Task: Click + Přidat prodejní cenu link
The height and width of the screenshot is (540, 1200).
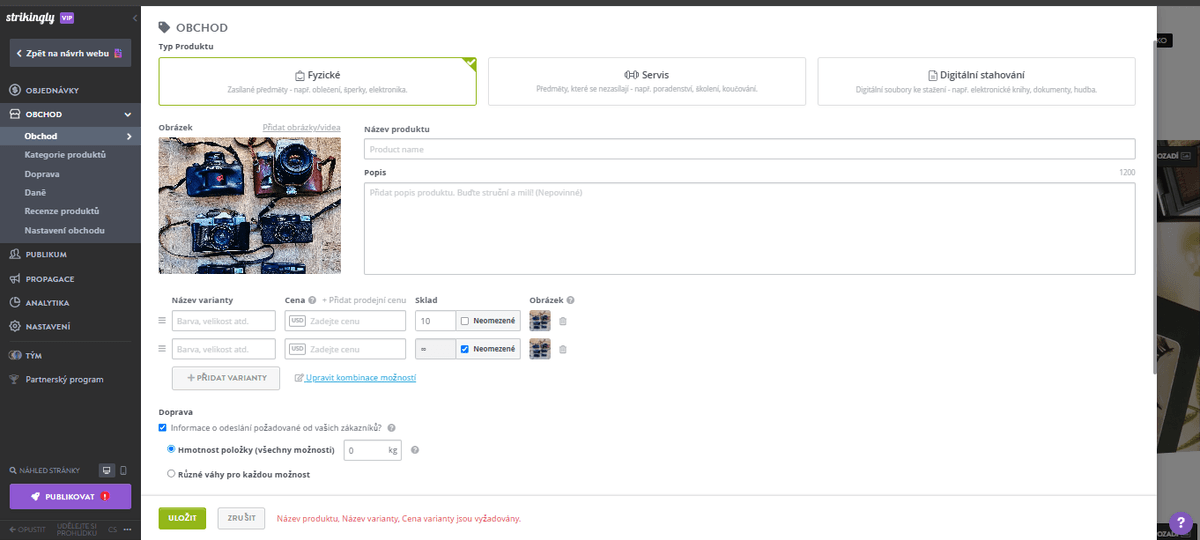Action: 364,300
